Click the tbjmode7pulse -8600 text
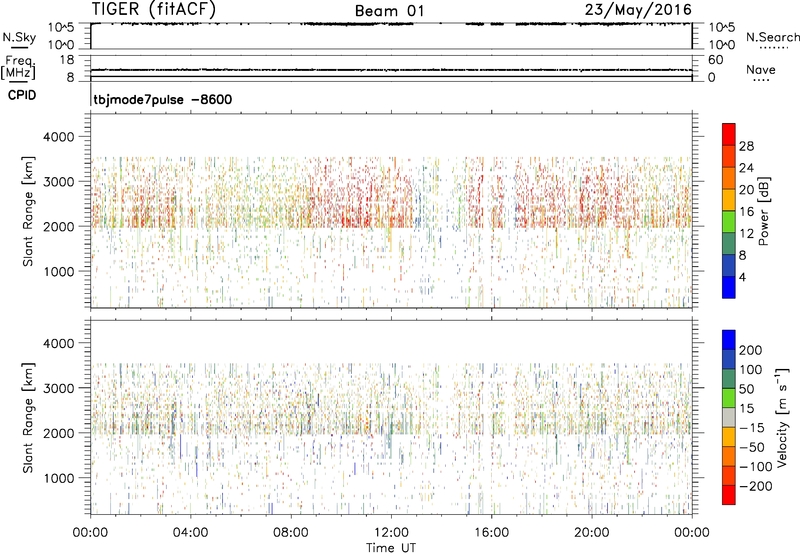Viewport: 800px width, 554px height. click(162, 99)
